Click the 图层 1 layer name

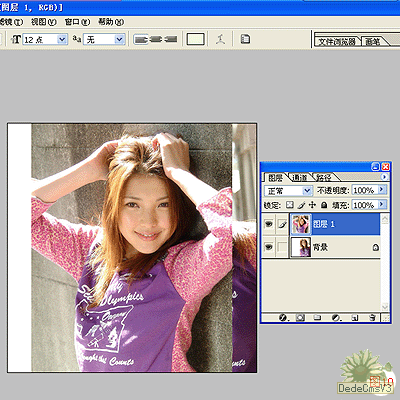[324, 224]
